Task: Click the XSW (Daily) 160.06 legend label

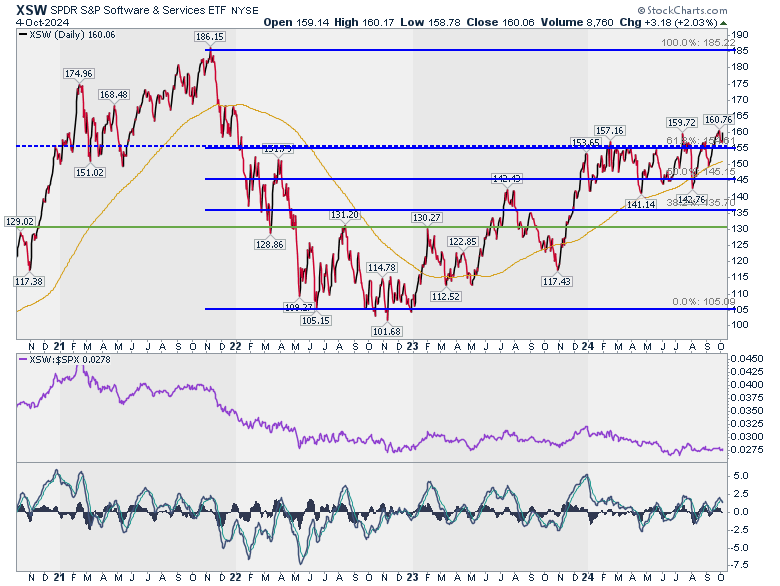Action: 72,34
